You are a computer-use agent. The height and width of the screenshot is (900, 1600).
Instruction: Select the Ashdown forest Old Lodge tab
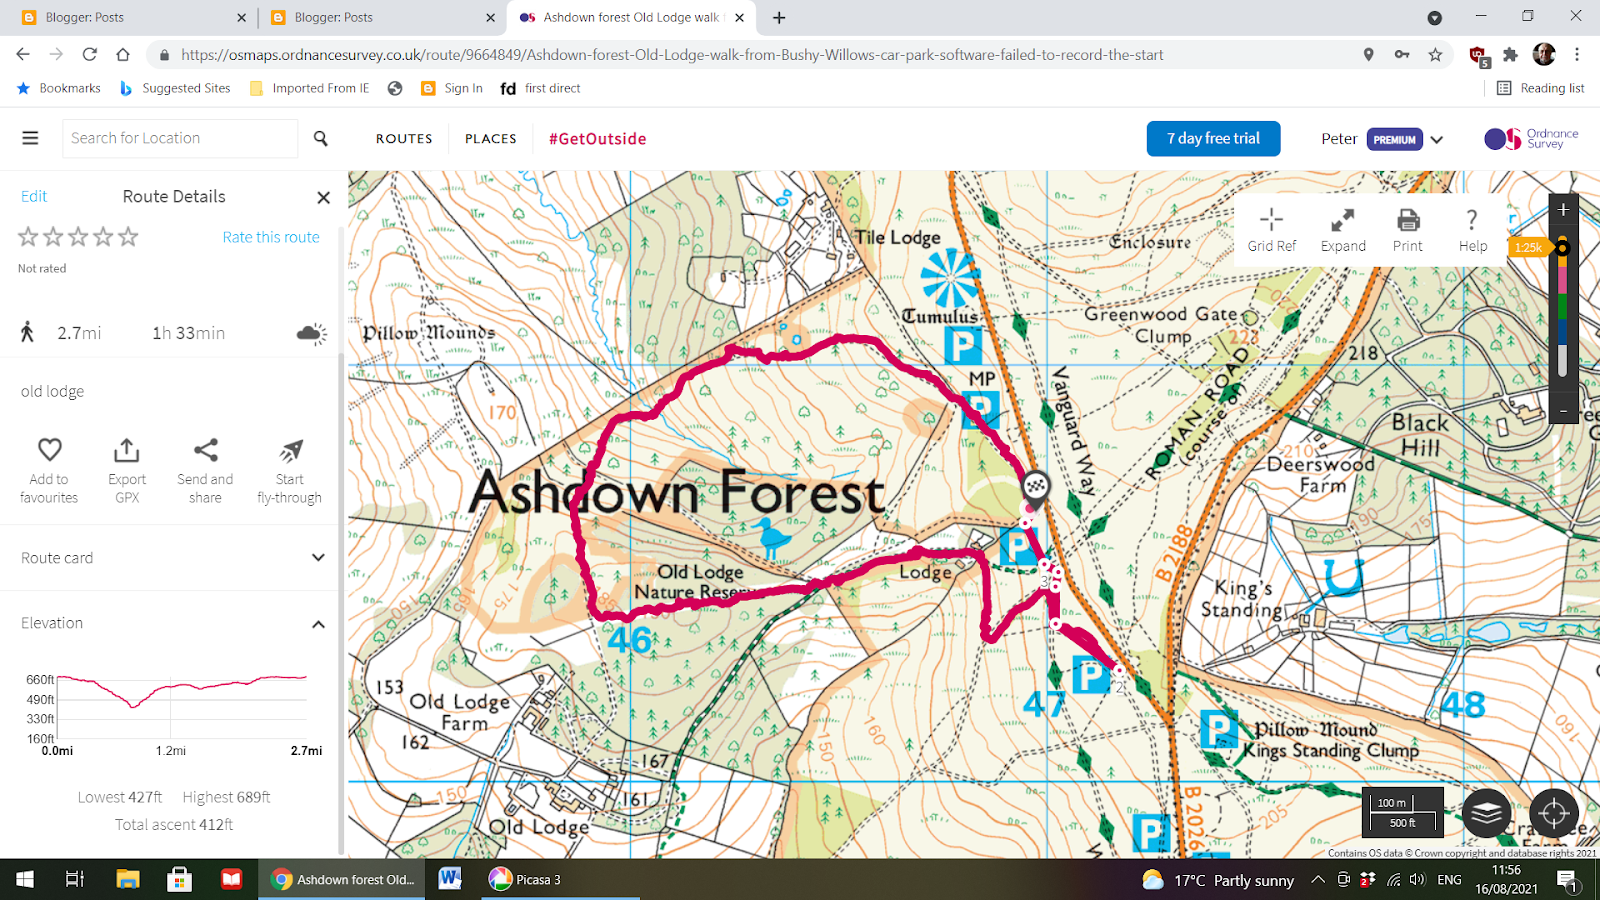(x=630, y=17)
